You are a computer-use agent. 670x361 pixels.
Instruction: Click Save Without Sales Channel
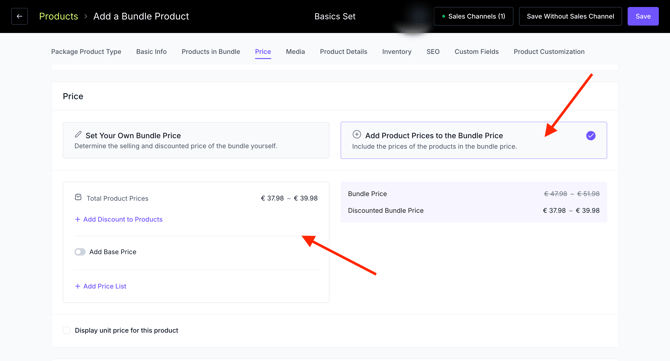click(570, 17)
